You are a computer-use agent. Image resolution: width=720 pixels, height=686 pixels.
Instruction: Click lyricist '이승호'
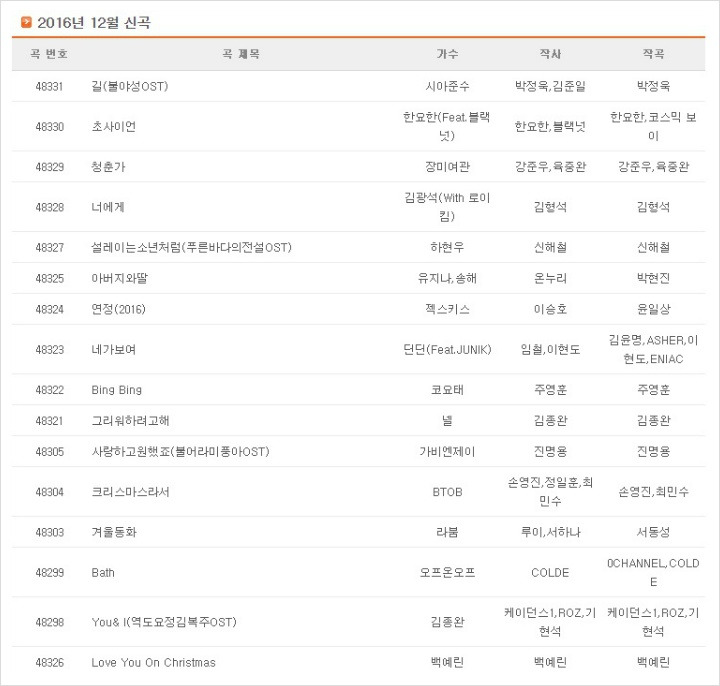[550, 309]
